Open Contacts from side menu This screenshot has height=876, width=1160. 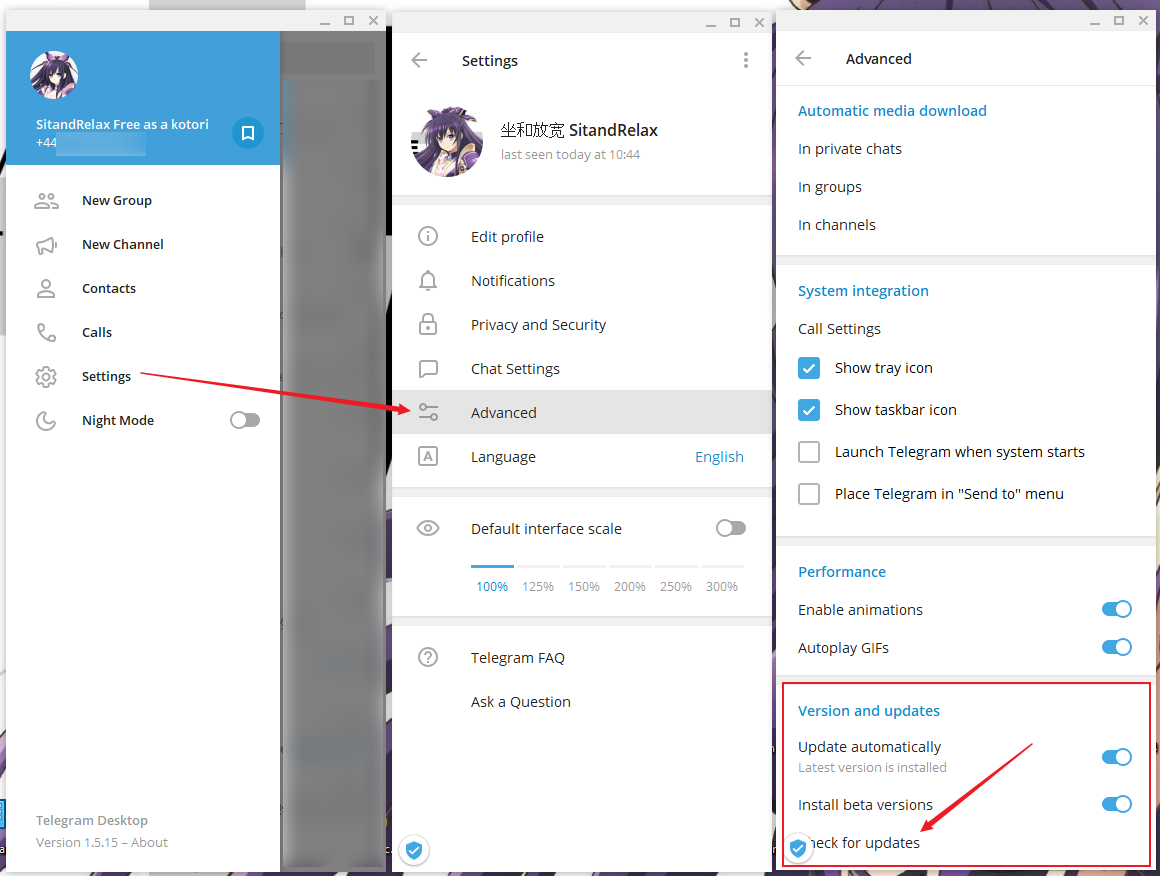143,289
